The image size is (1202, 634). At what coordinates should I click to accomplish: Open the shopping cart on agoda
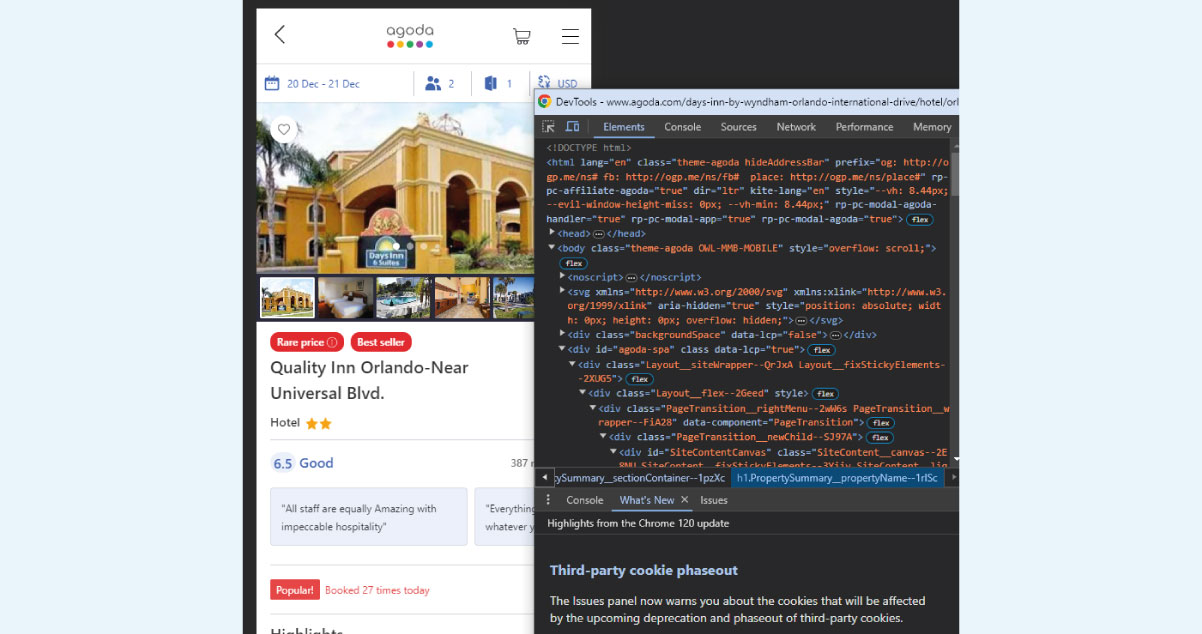tap(521, 36)
